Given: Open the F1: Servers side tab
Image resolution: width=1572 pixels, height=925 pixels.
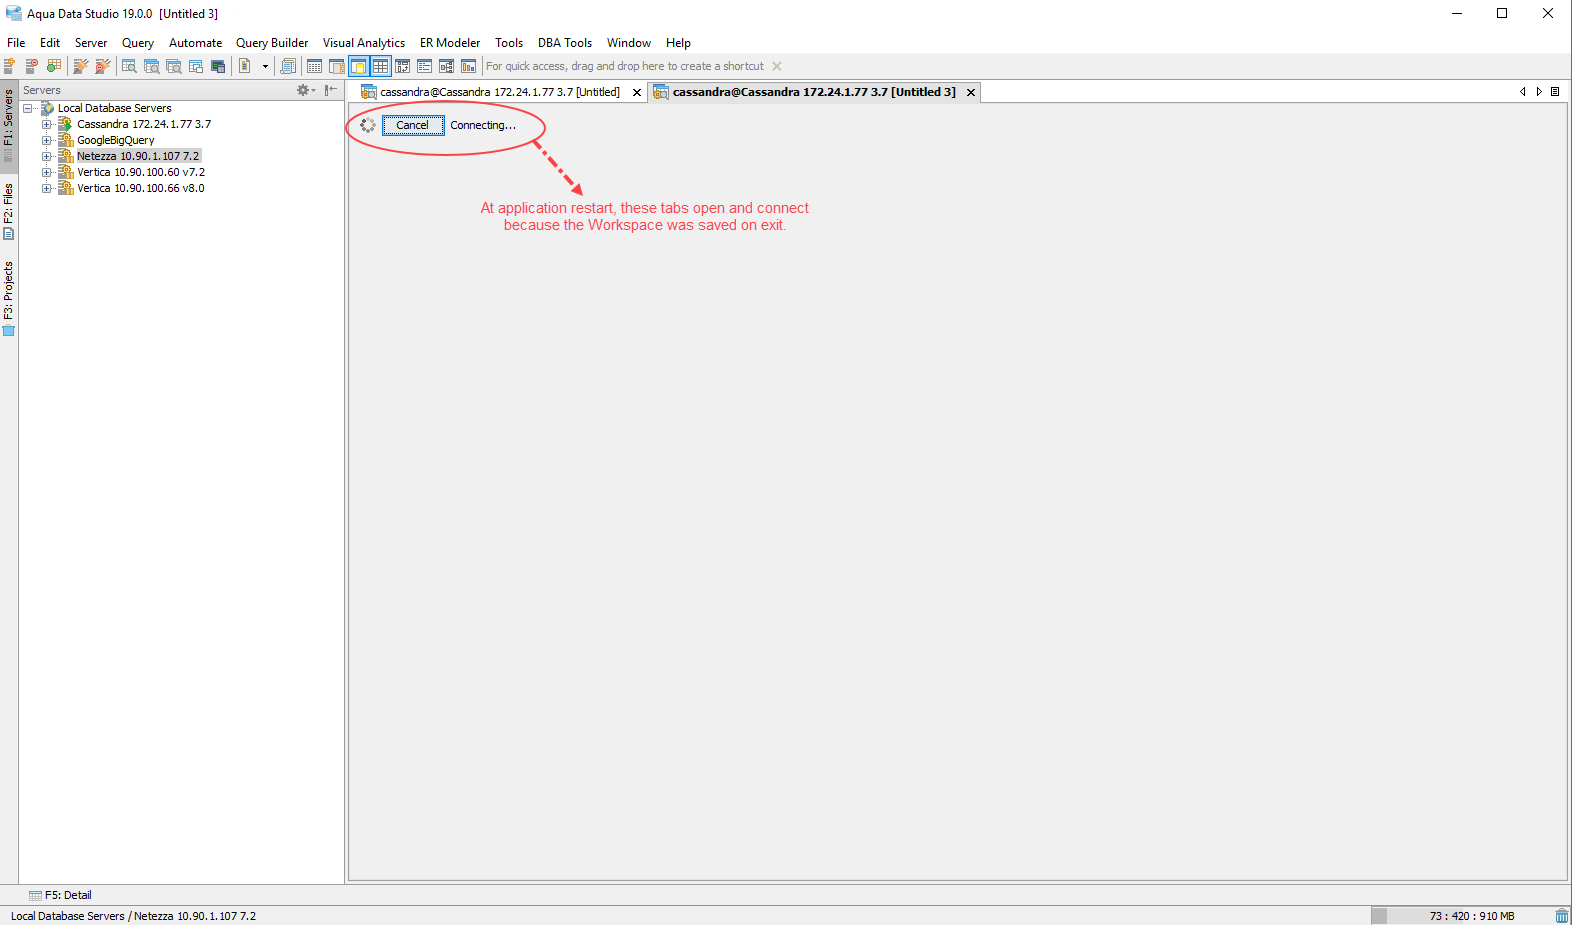Looking at the screenshot, I should (9, 125).
